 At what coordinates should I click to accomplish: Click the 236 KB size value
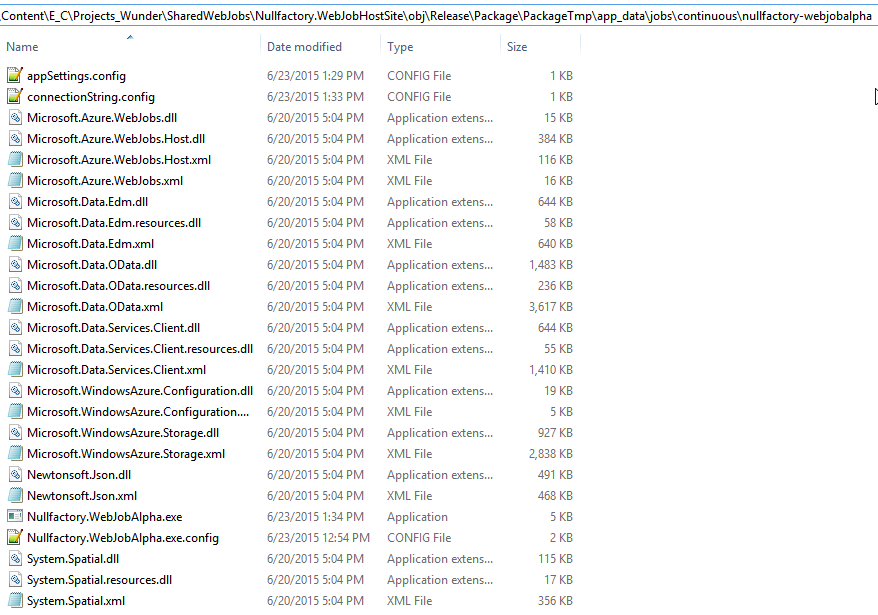point(555,286)
